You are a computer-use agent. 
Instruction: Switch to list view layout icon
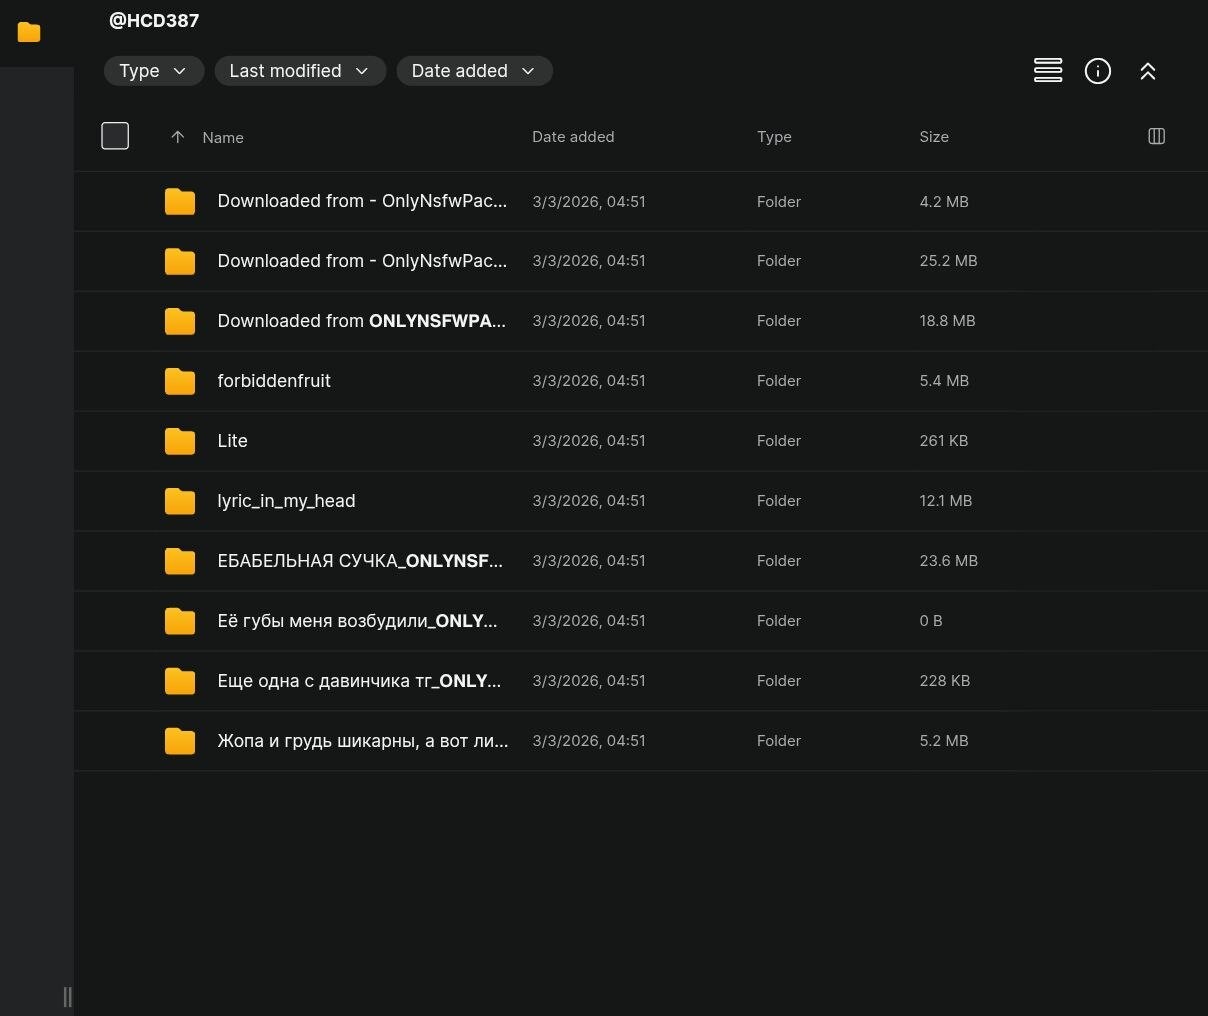[1047, 71]
